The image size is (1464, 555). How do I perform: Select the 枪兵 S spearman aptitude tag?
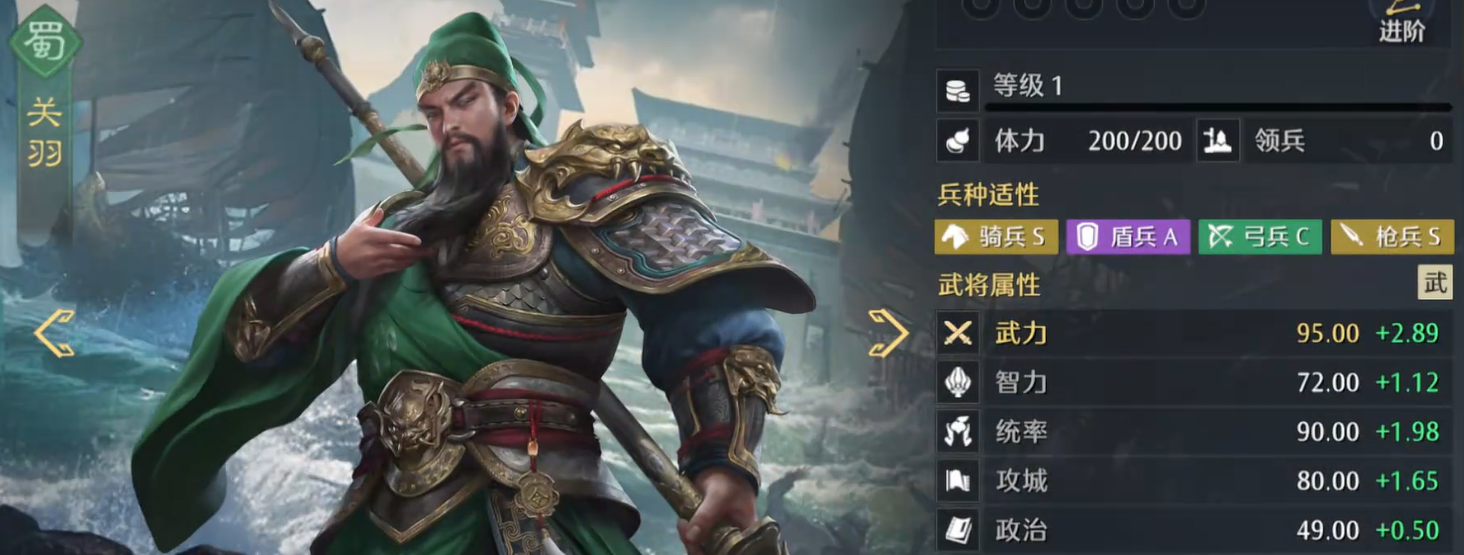[1392, 236]
